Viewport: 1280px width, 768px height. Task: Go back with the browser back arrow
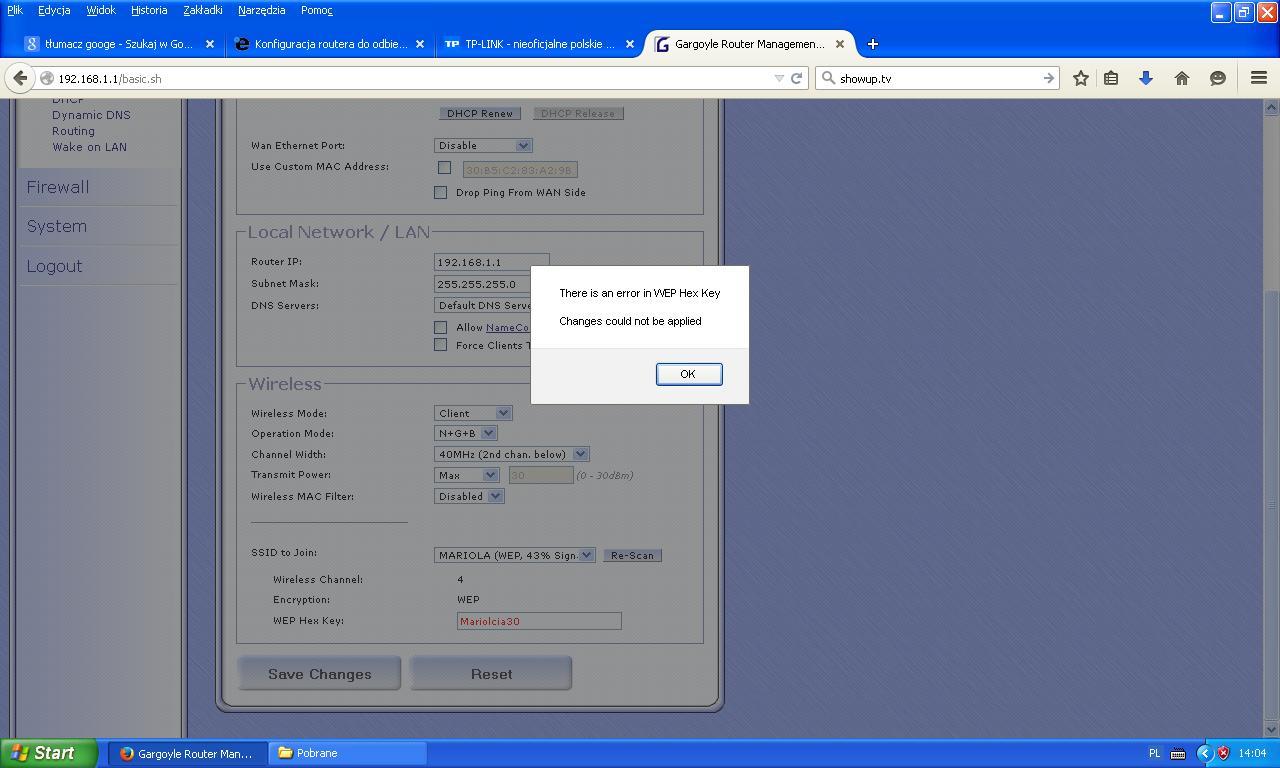20,78
